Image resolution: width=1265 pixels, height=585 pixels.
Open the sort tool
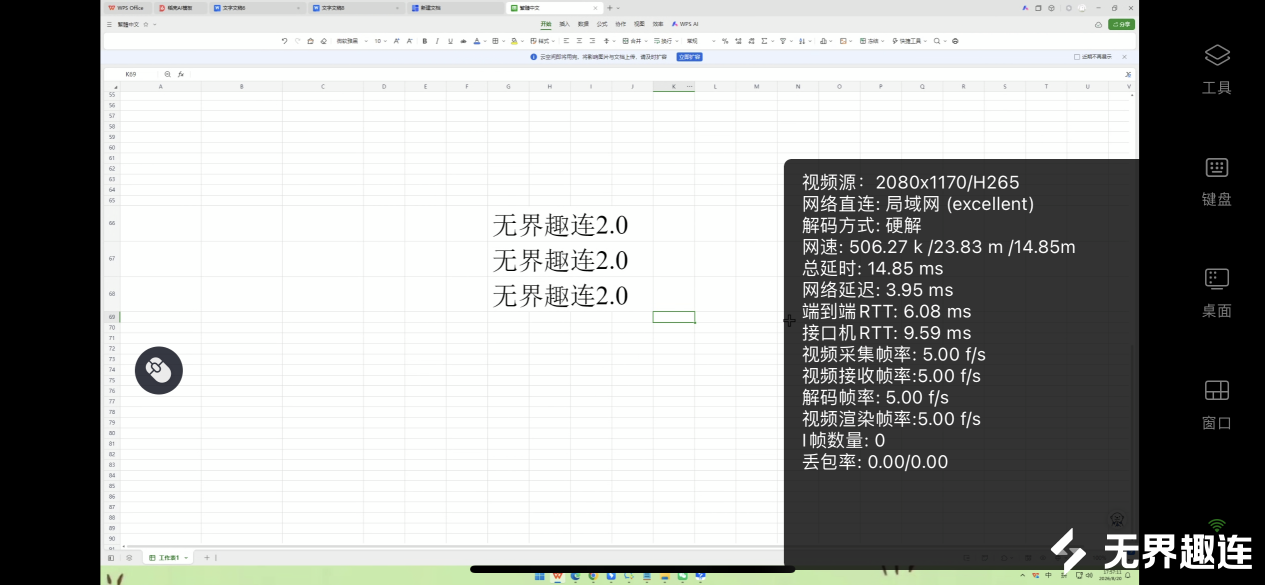(x=802, y=41)
